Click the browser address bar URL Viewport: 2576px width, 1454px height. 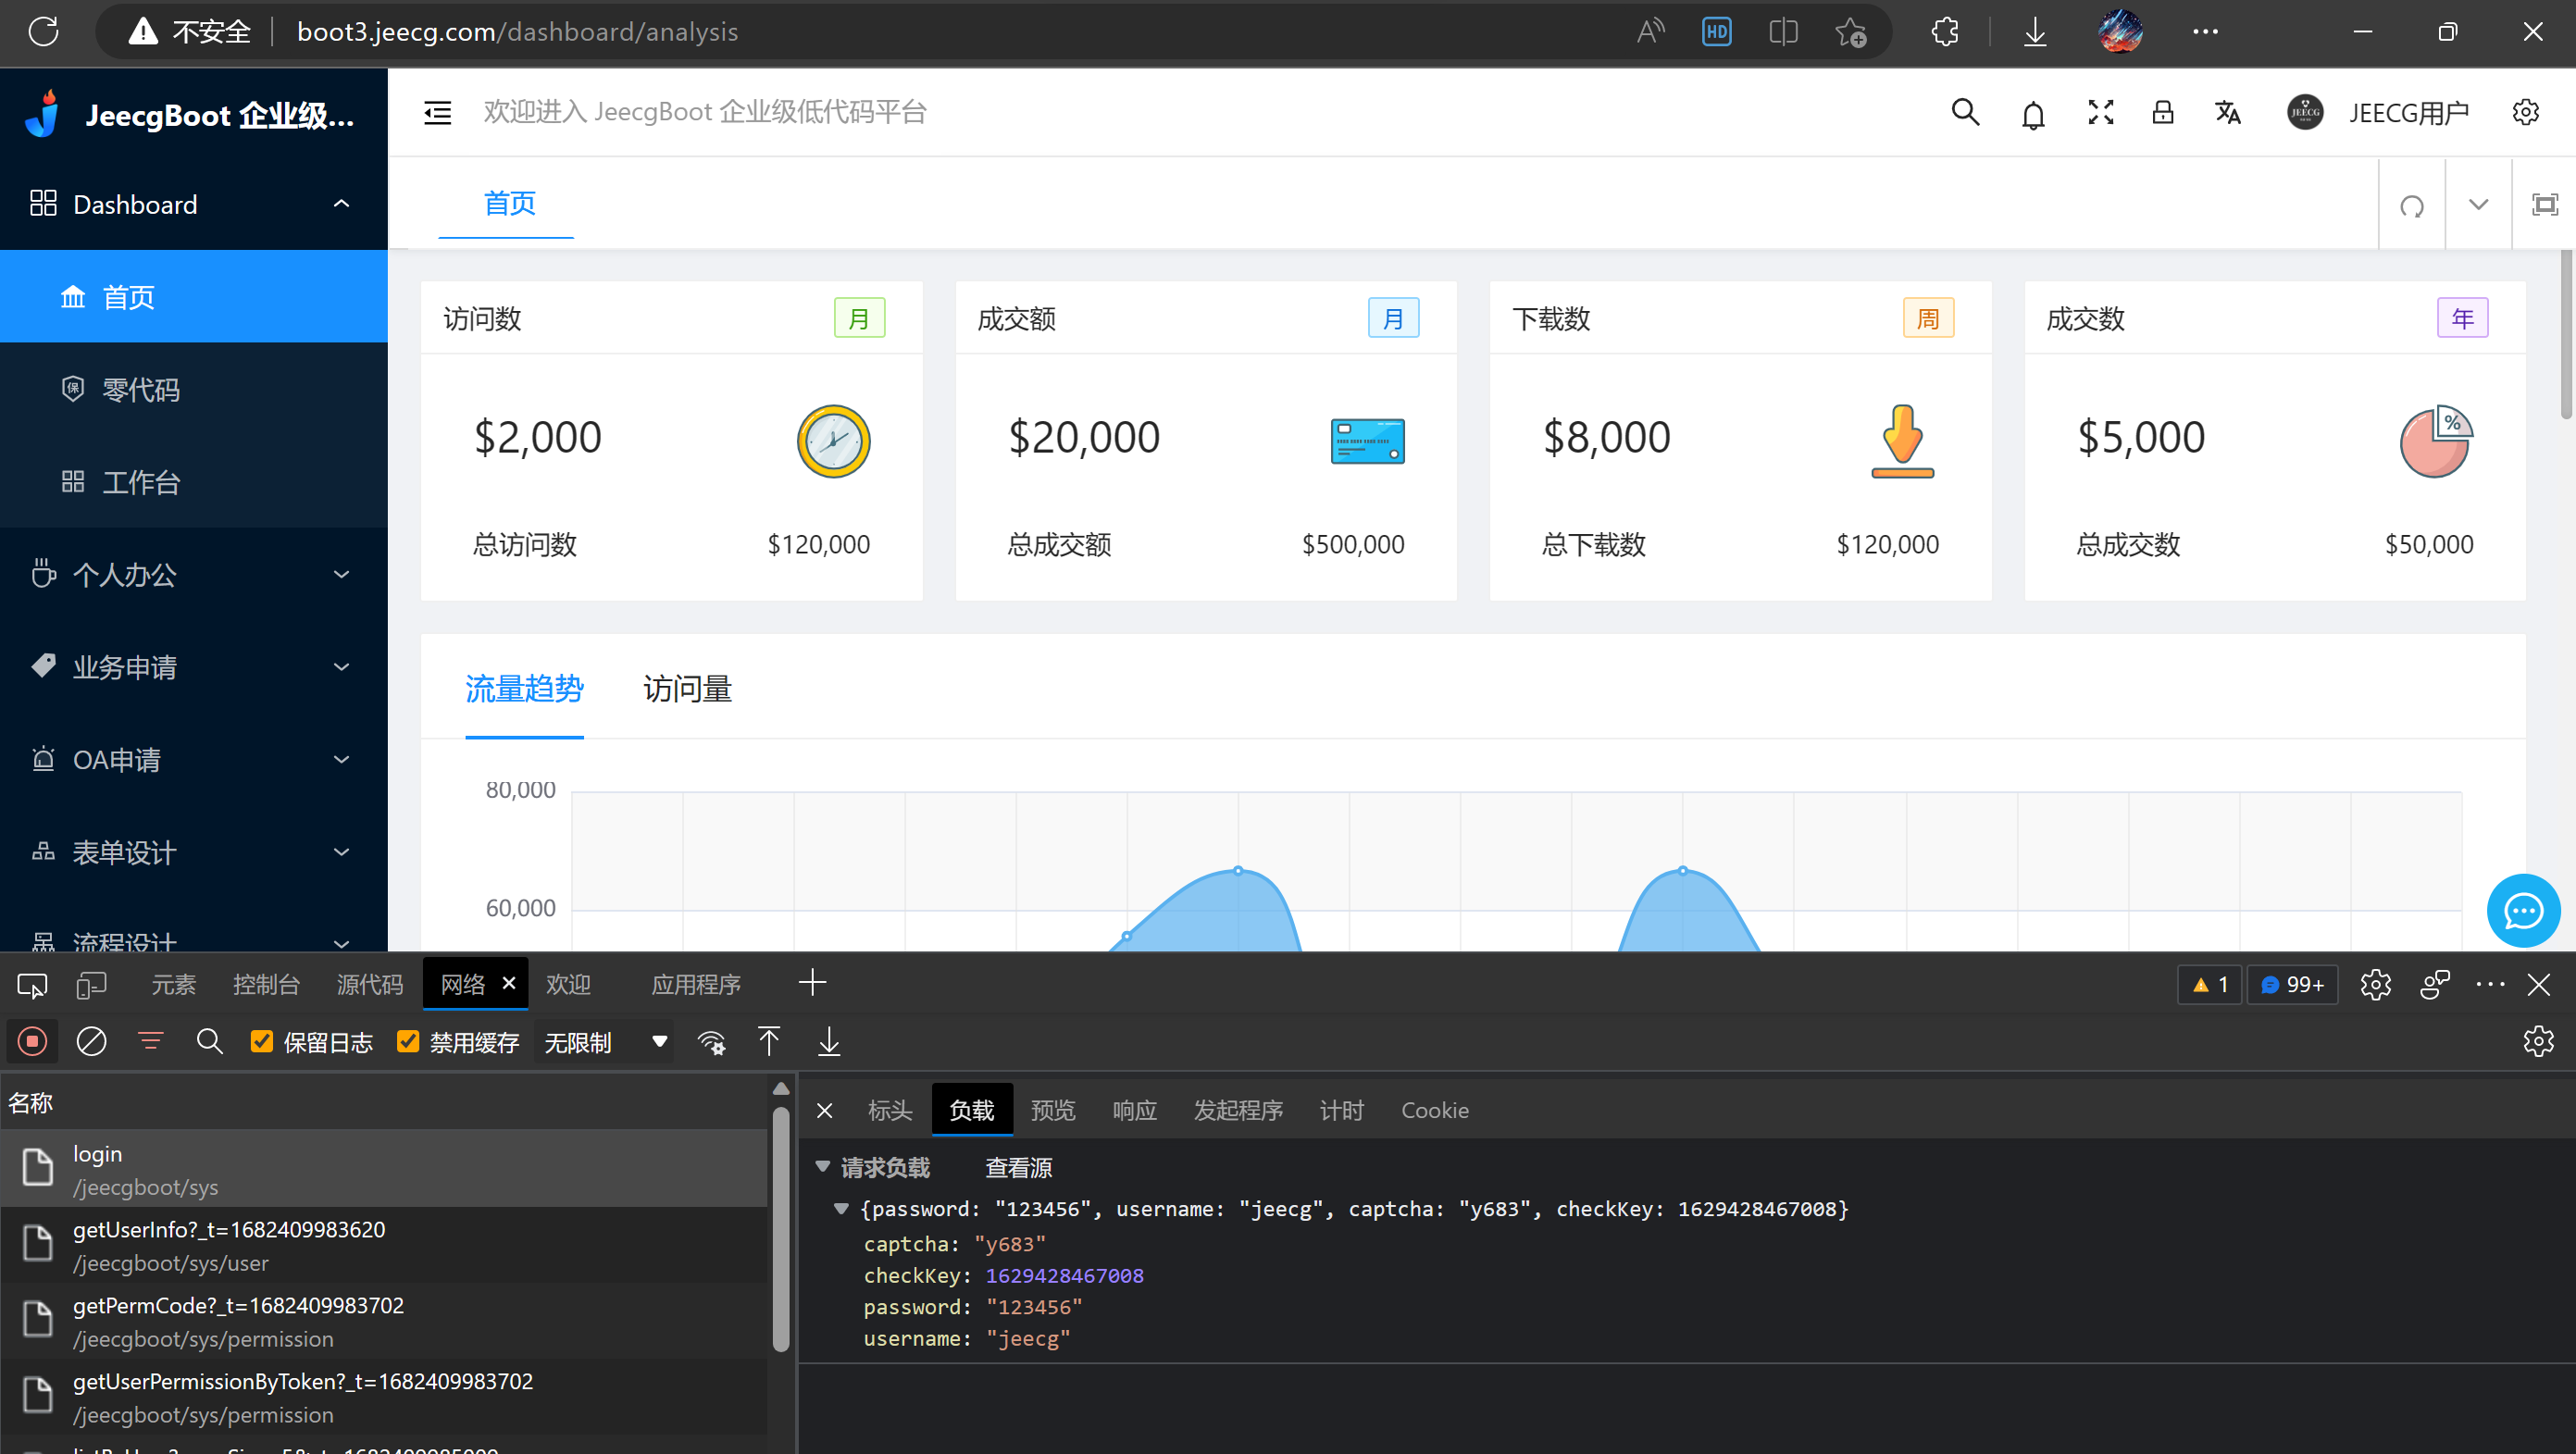[x=517, y=31]
